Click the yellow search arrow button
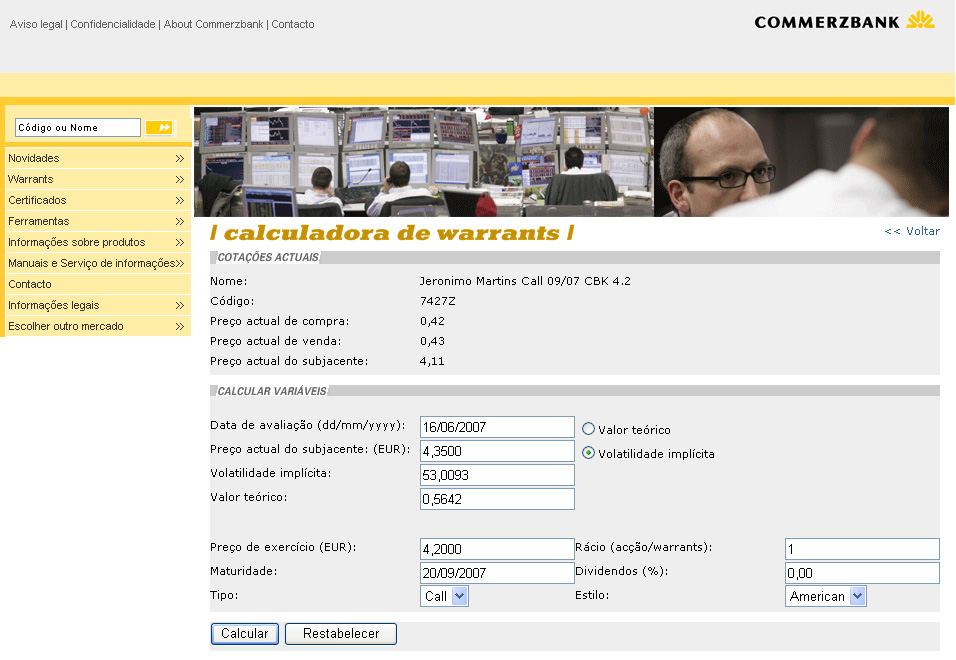The image size is (956, 660). 159,127
